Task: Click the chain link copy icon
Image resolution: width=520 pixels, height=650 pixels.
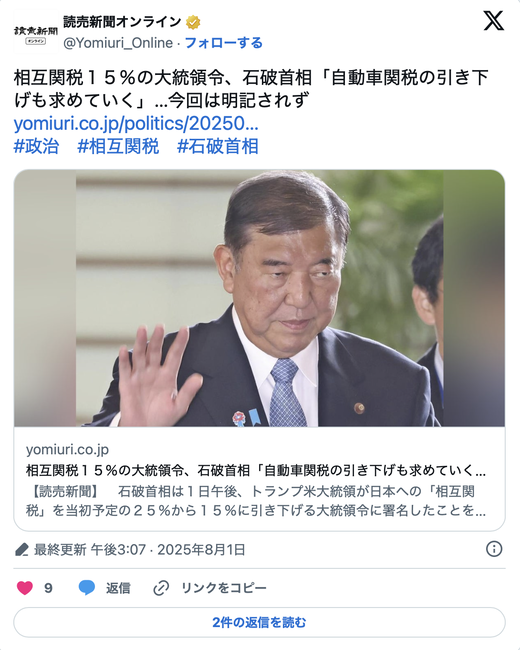Action: tap(161, 588)
